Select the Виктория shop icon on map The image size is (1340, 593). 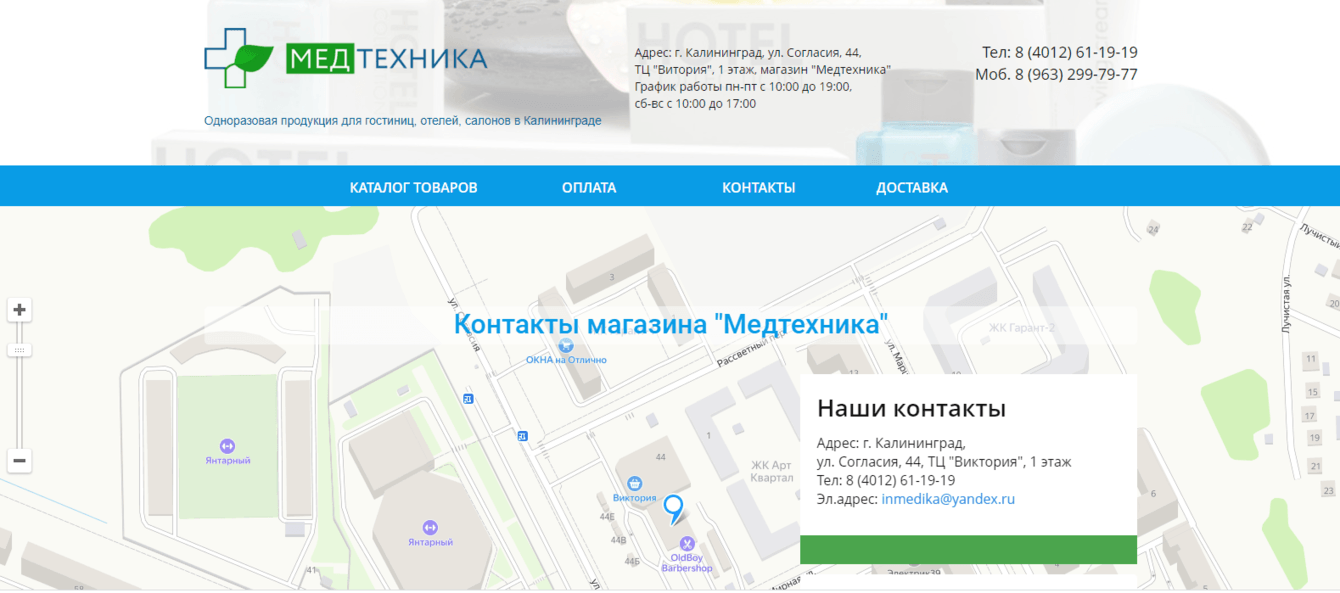(635, 484)
